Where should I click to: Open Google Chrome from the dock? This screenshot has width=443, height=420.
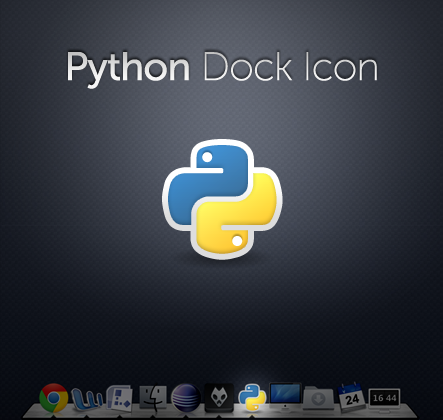tap(54, 398)
